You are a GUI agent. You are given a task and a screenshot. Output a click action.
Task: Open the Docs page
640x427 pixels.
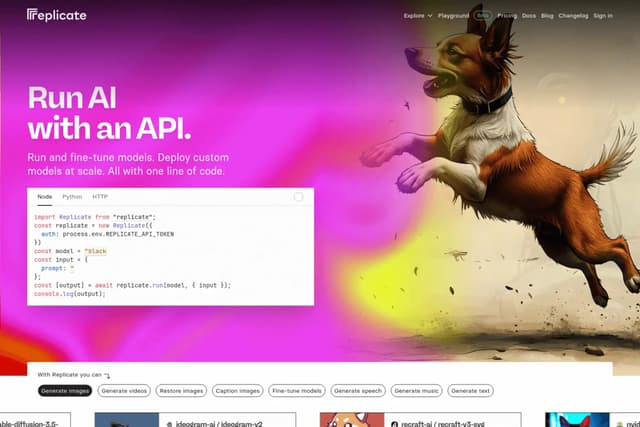(529, 16)
